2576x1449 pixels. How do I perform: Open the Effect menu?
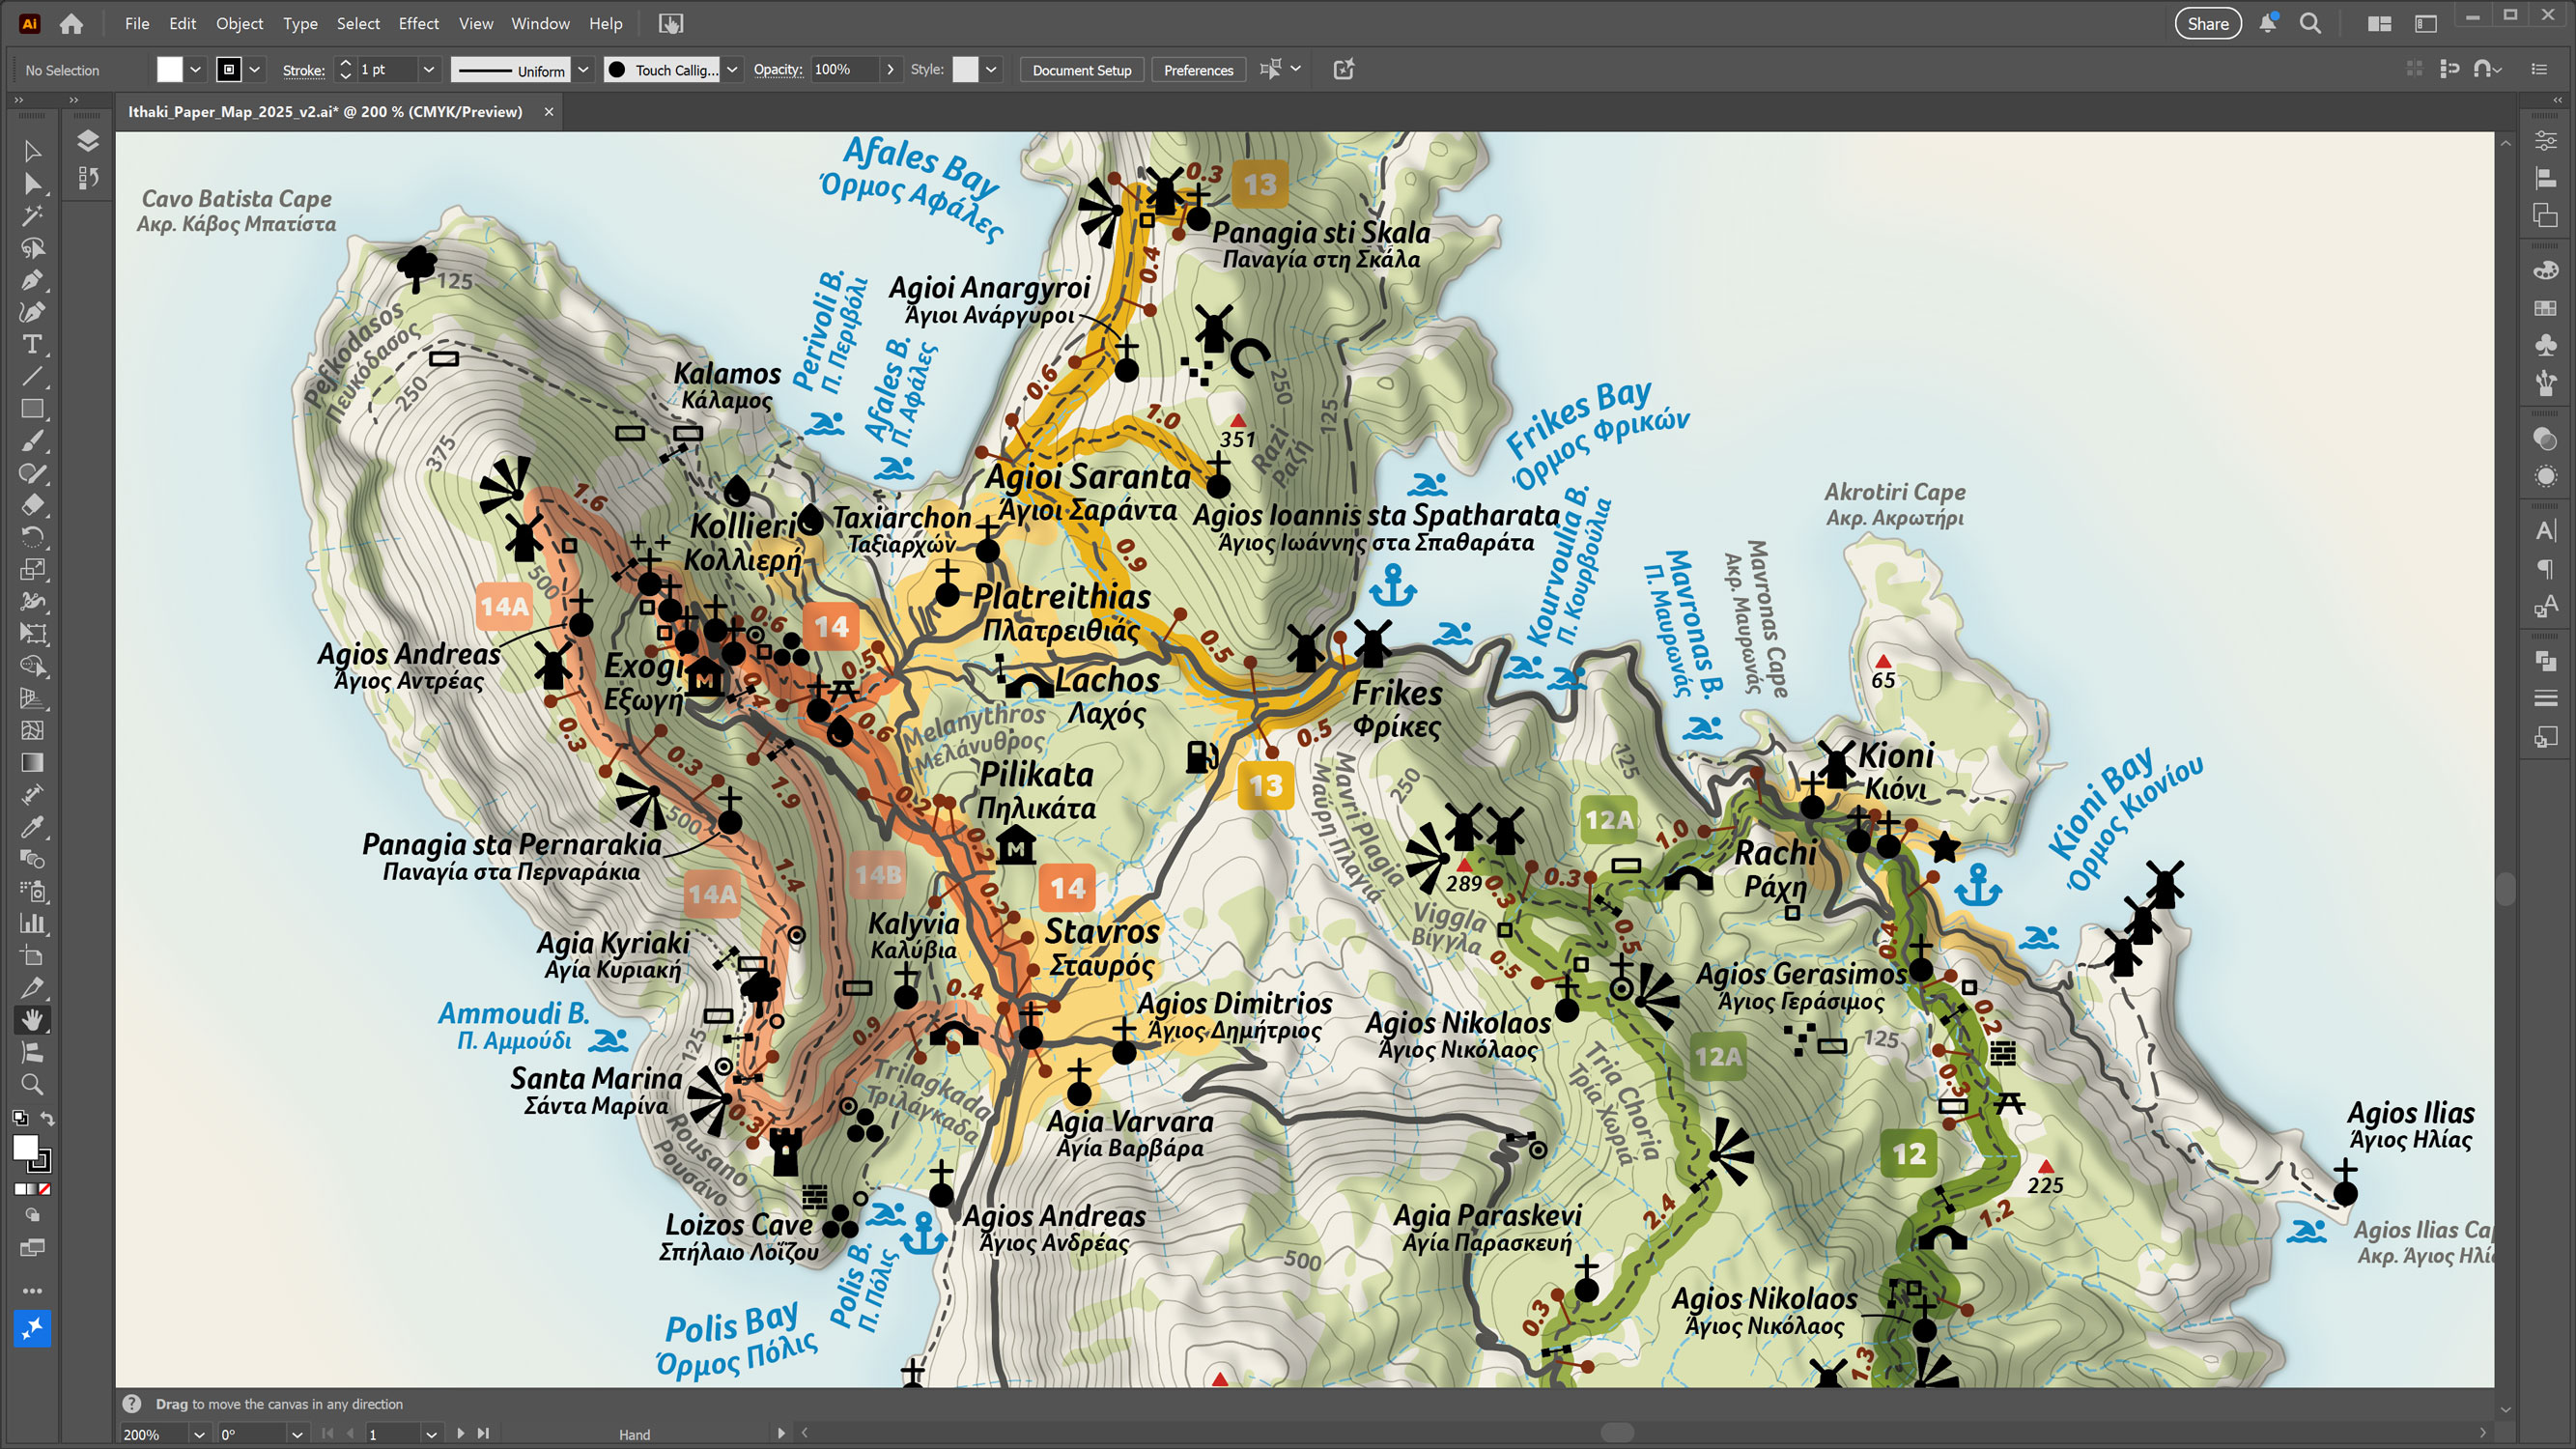tap(418, 23)
